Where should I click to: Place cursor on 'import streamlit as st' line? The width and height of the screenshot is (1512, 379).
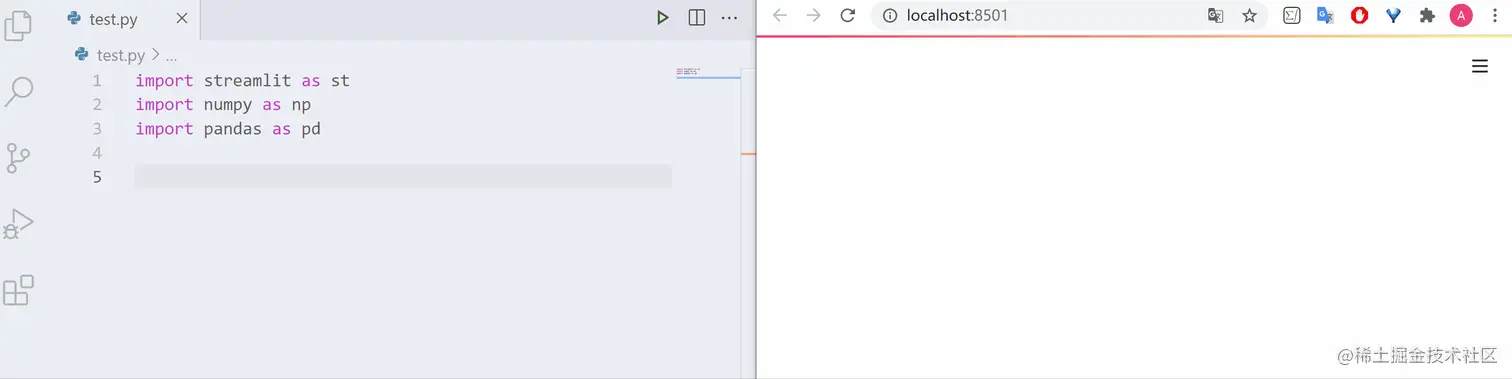coord(242,80)
